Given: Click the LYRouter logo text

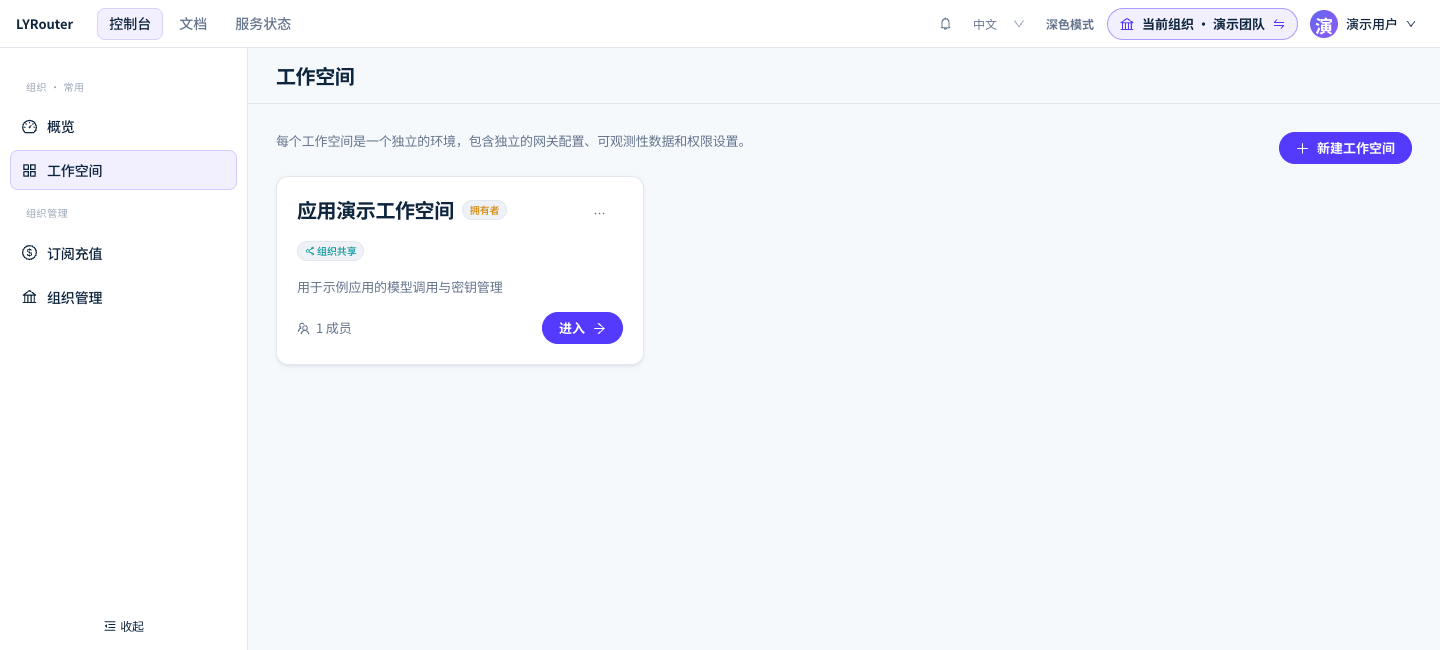Looking at the screenshot, I should tap(44, 24).
